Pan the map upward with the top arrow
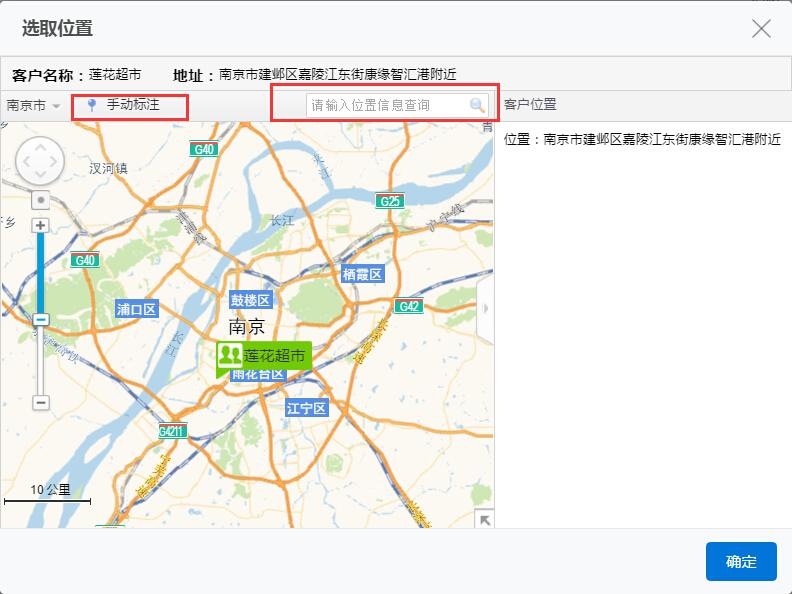 pyautogui.click(x=40, y=144)
